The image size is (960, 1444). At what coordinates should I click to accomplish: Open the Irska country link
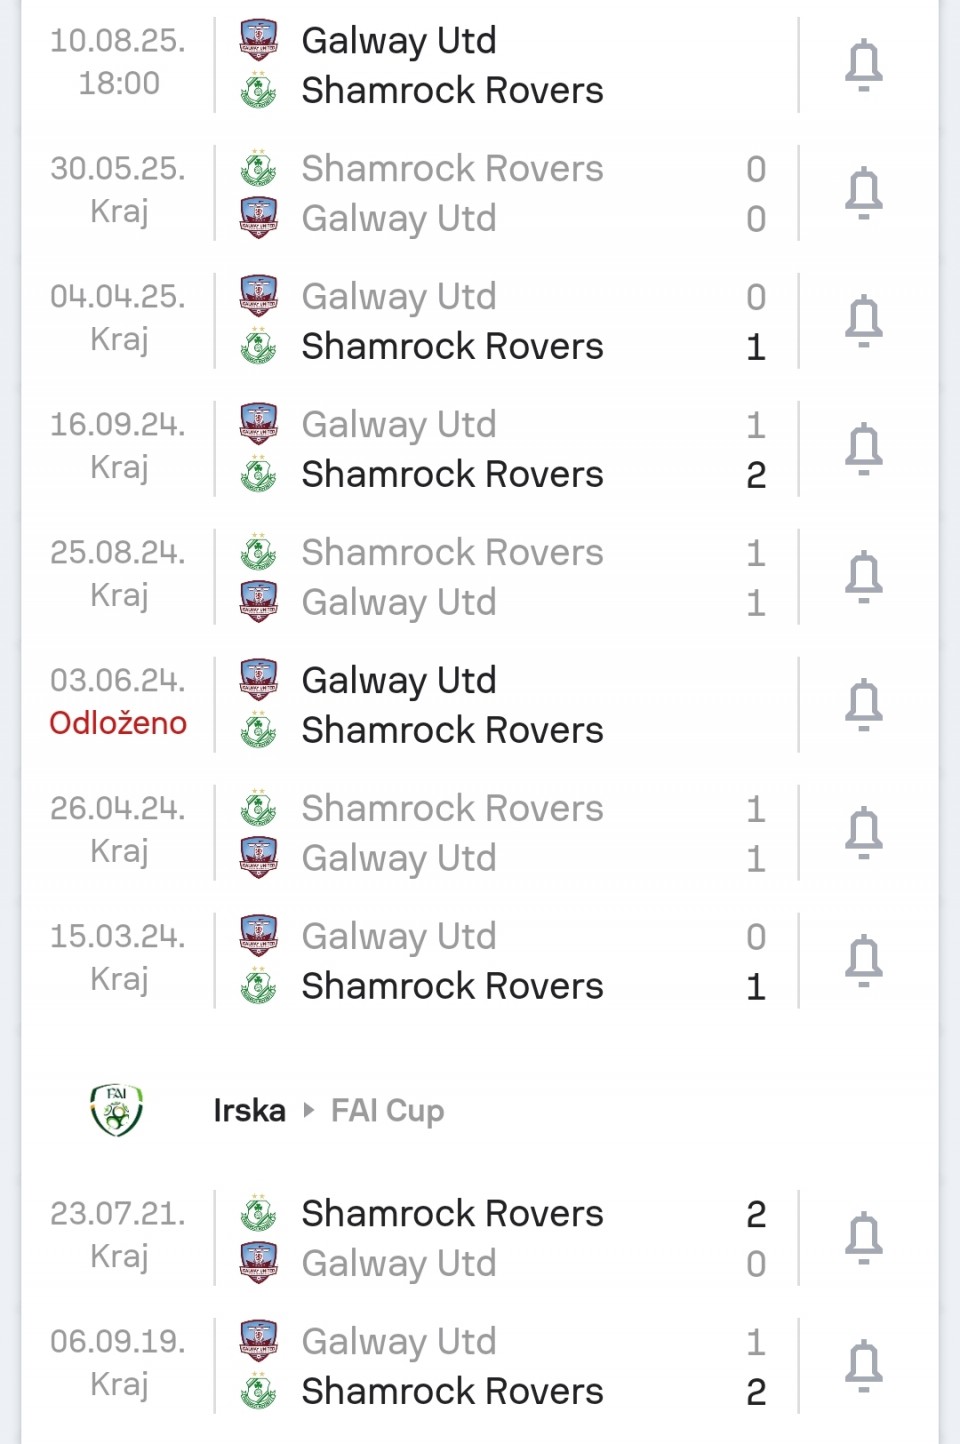249,1110
